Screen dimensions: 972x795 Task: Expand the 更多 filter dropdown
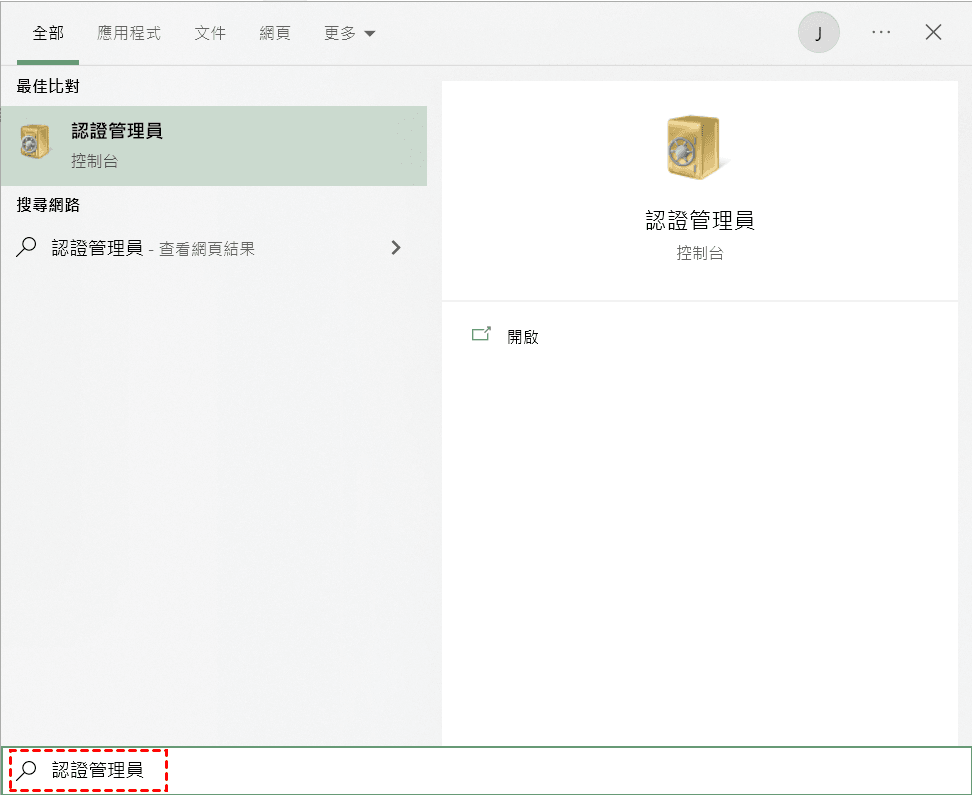click(x=349, y=33)
